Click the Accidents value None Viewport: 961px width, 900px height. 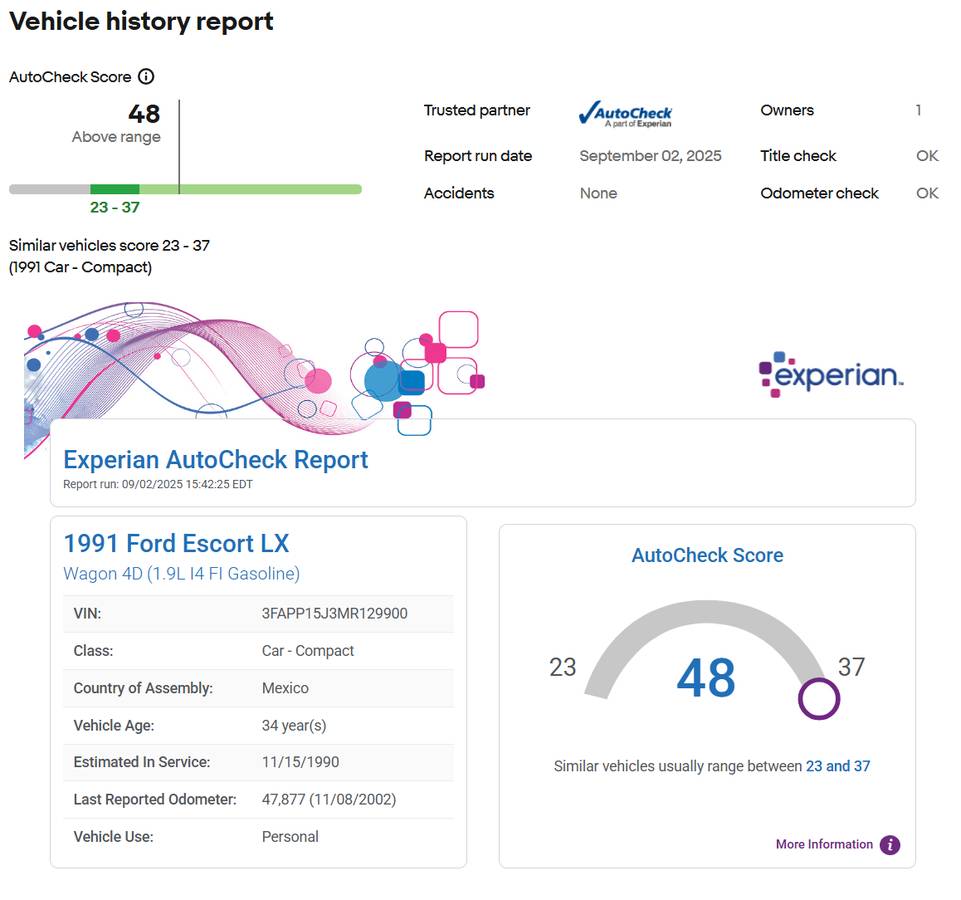tap(598, 193)
